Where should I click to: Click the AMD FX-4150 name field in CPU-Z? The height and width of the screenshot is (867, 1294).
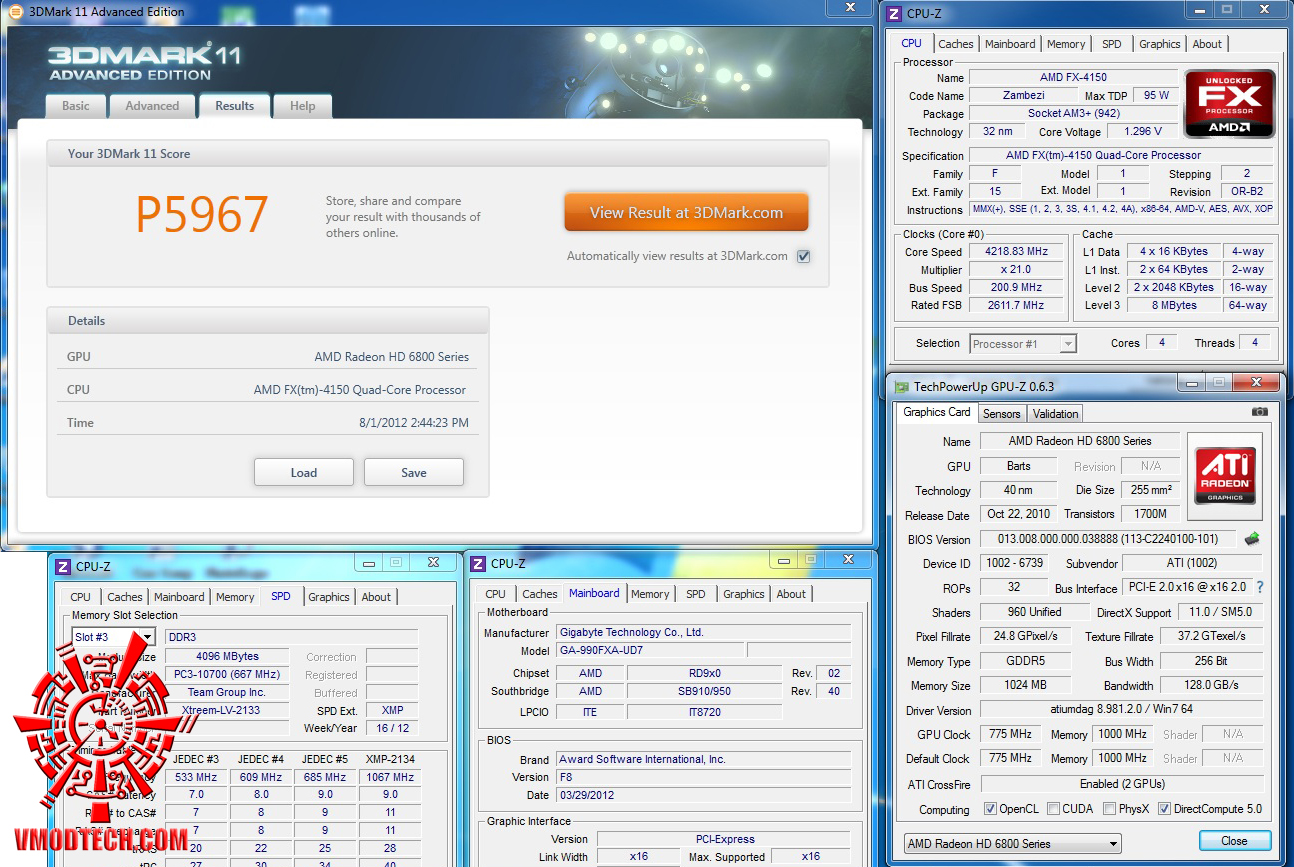(1073, 78)
